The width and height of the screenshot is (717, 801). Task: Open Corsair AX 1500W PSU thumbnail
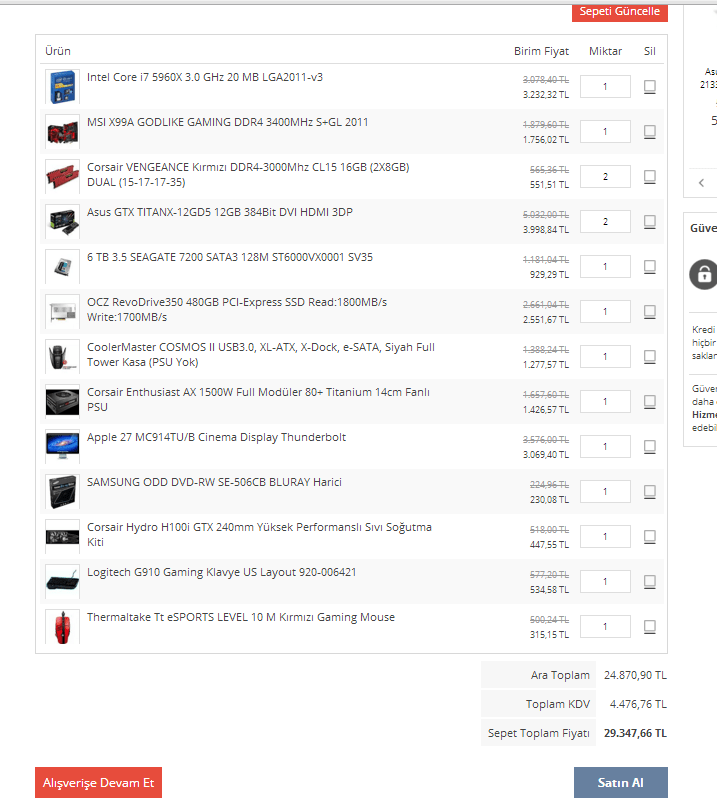(x=62, y=401)
